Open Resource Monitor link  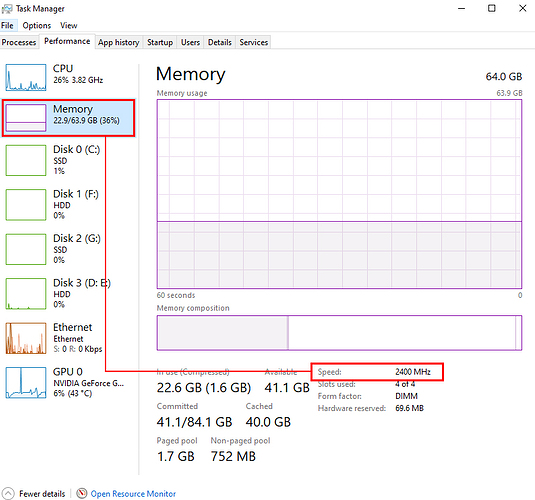[x=133, y=494]
